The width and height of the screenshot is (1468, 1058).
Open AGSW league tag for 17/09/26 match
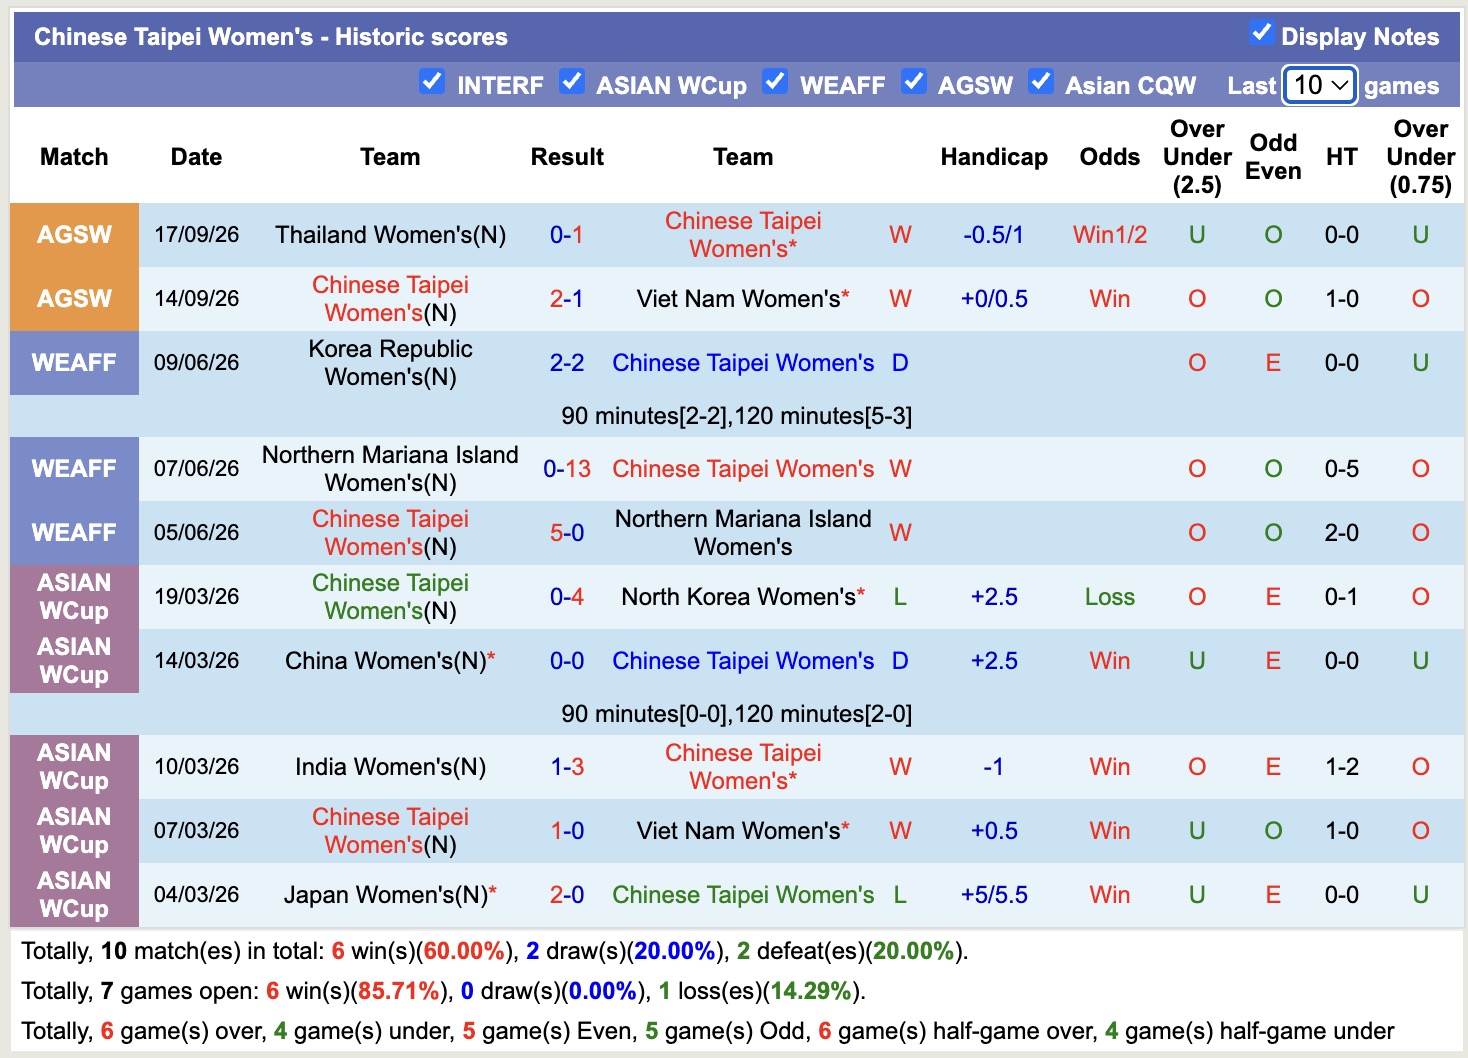pos(74,235)
